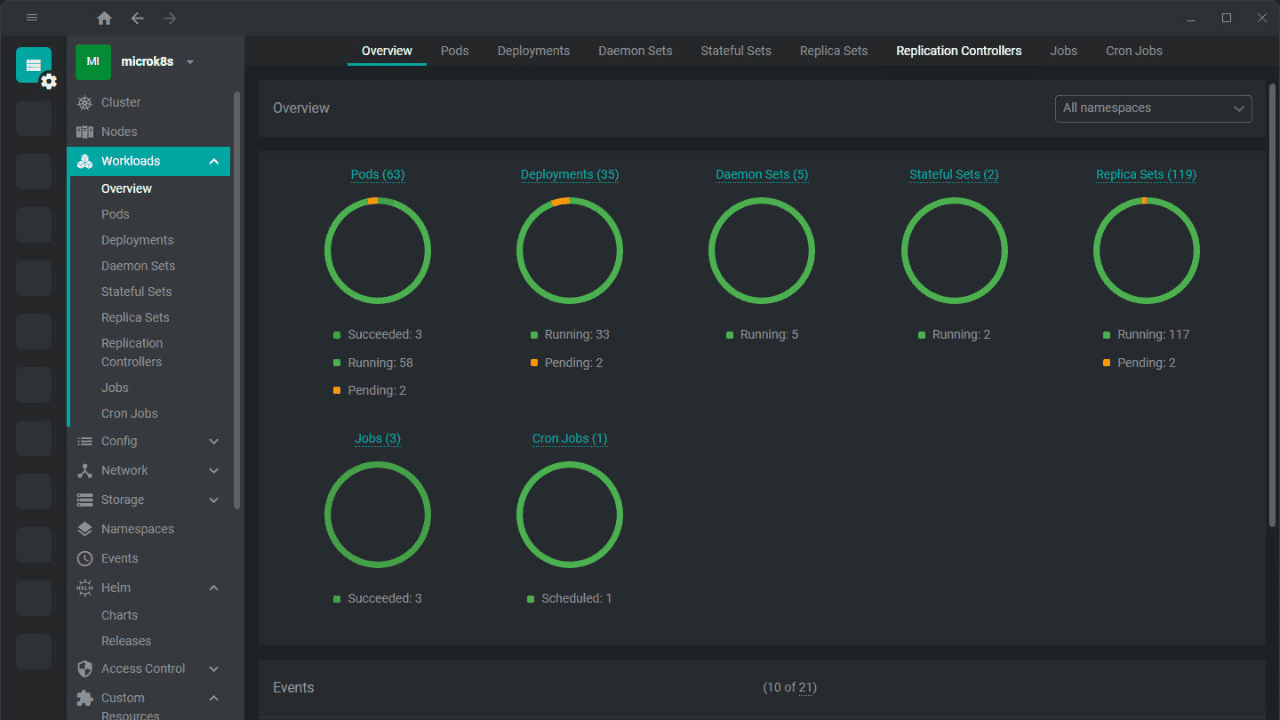Open the Replica Sets (119) link
Image resolution: width=1280 pixels, height=720 pixels.
tap(1146, 174)
